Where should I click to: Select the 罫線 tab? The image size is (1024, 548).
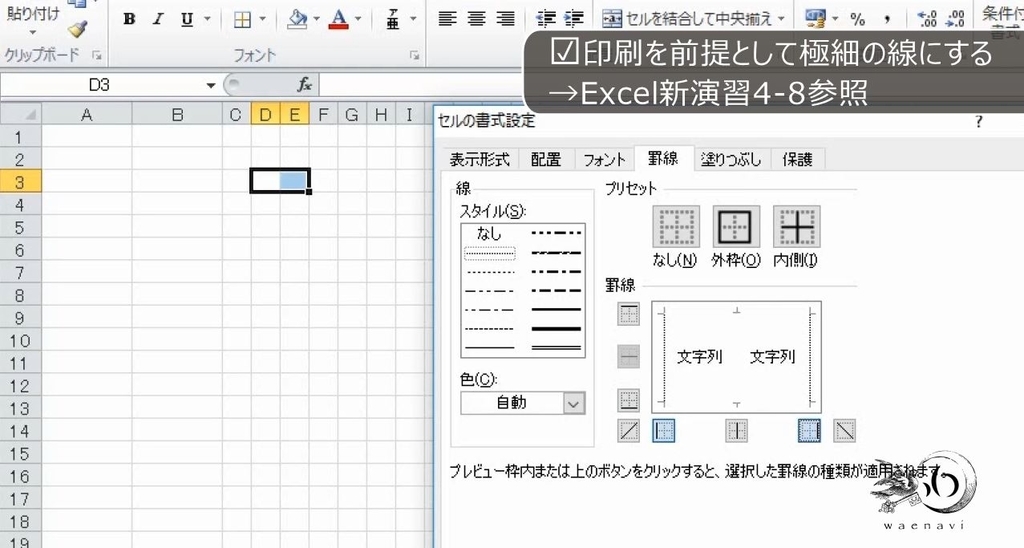coord(663,158)
